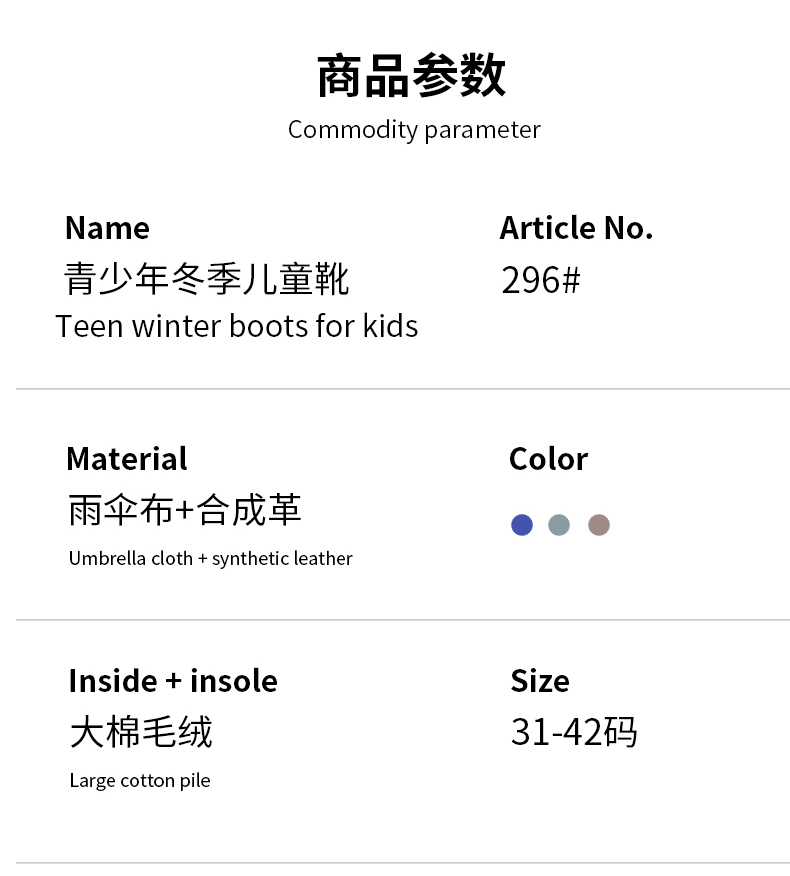
Task: Click the 31-42码 size range
Action: [573, 732]
